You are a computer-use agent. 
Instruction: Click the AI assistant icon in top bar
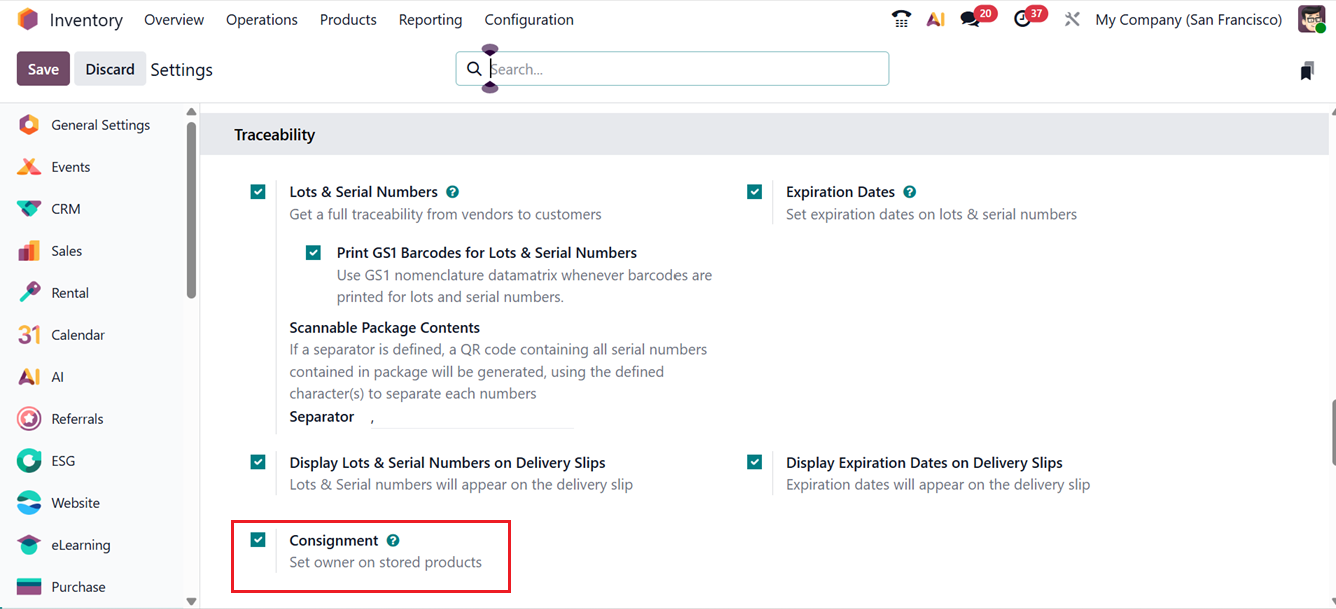[x=936, y=19]
